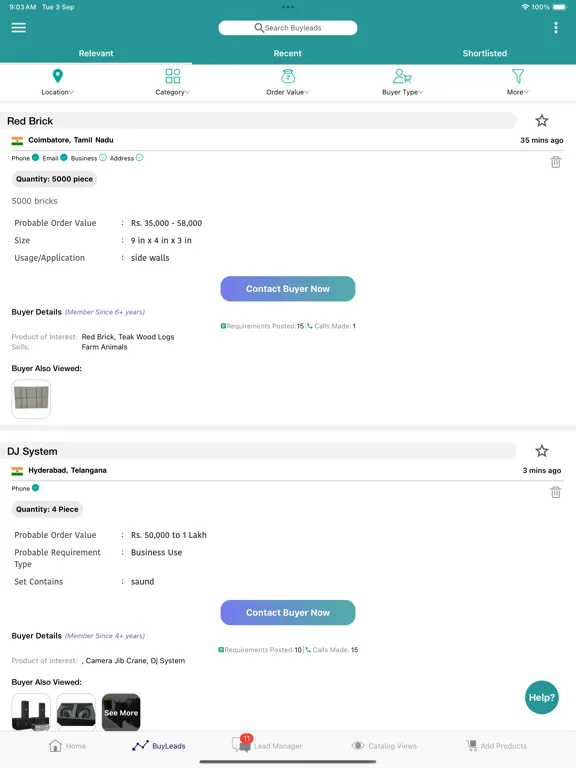Open Catalog Views in bottom bar

(384, 745)
